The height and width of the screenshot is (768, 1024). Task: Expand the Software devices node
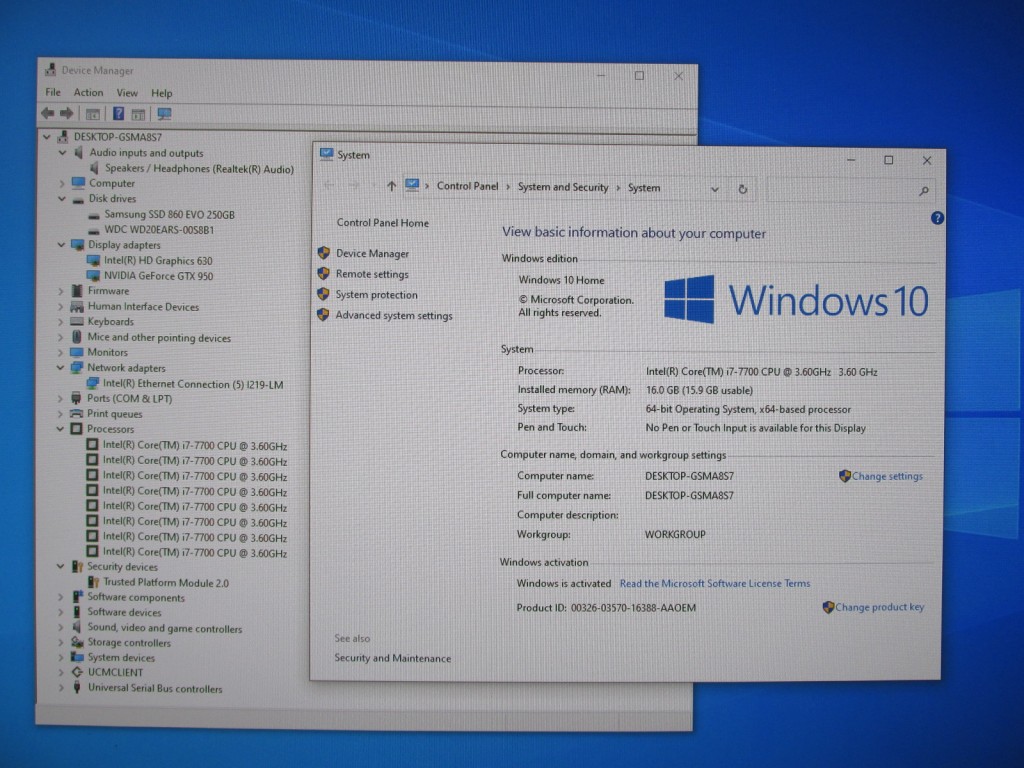61,613
